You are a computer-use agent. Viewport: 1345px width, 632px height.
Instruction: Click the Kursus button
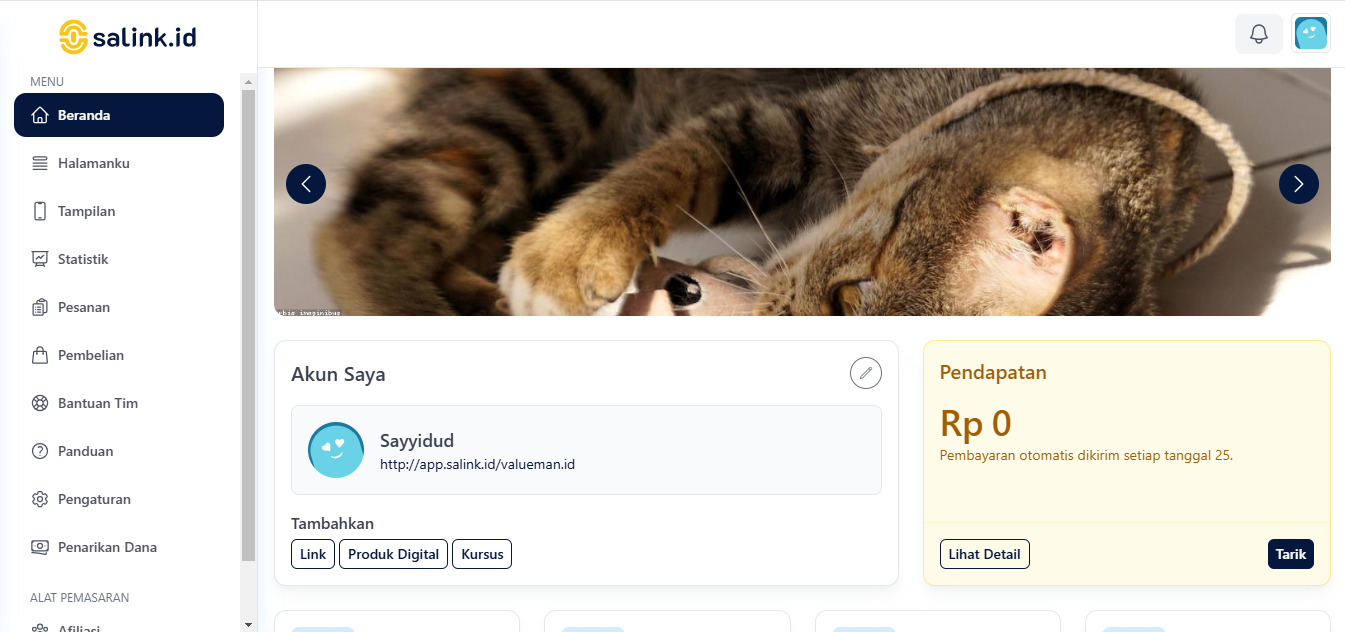(x=482, y=554)
